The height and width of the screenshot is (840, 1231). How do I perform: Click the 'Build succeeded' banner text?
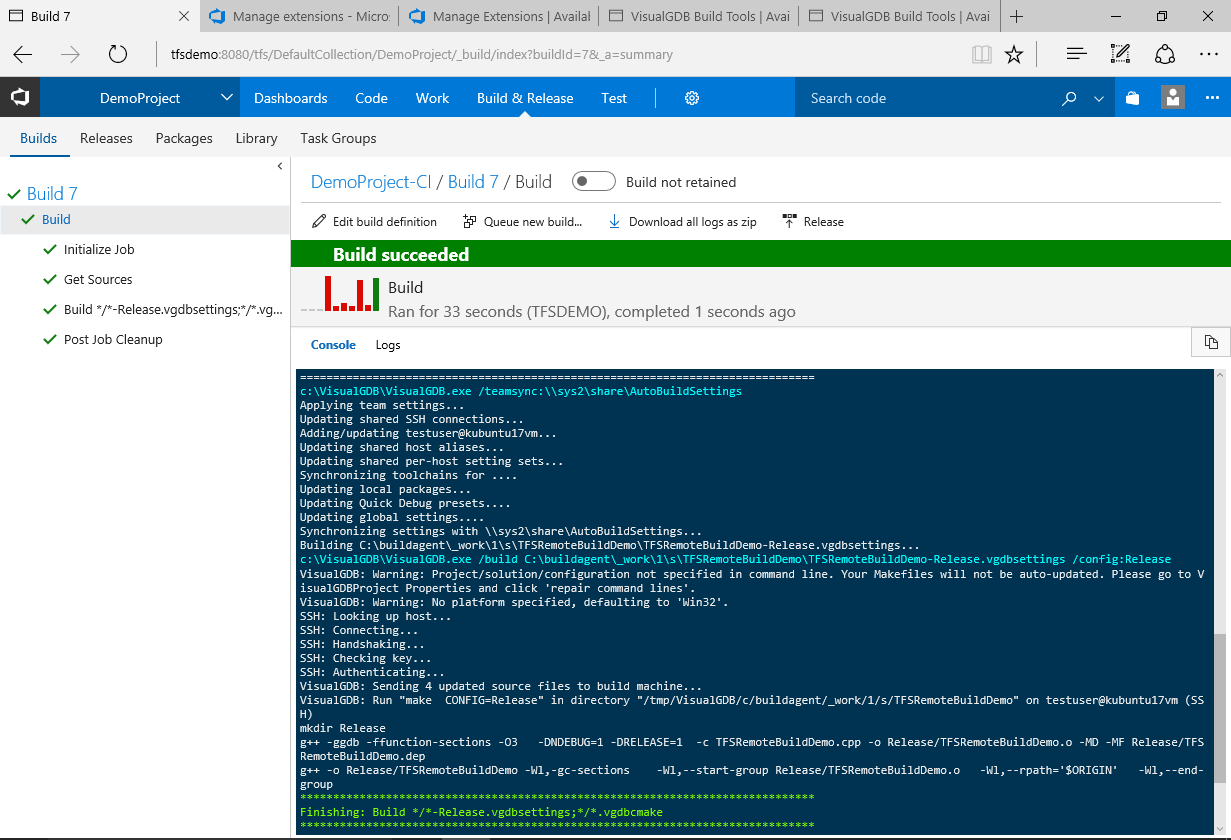coord(401,255)
